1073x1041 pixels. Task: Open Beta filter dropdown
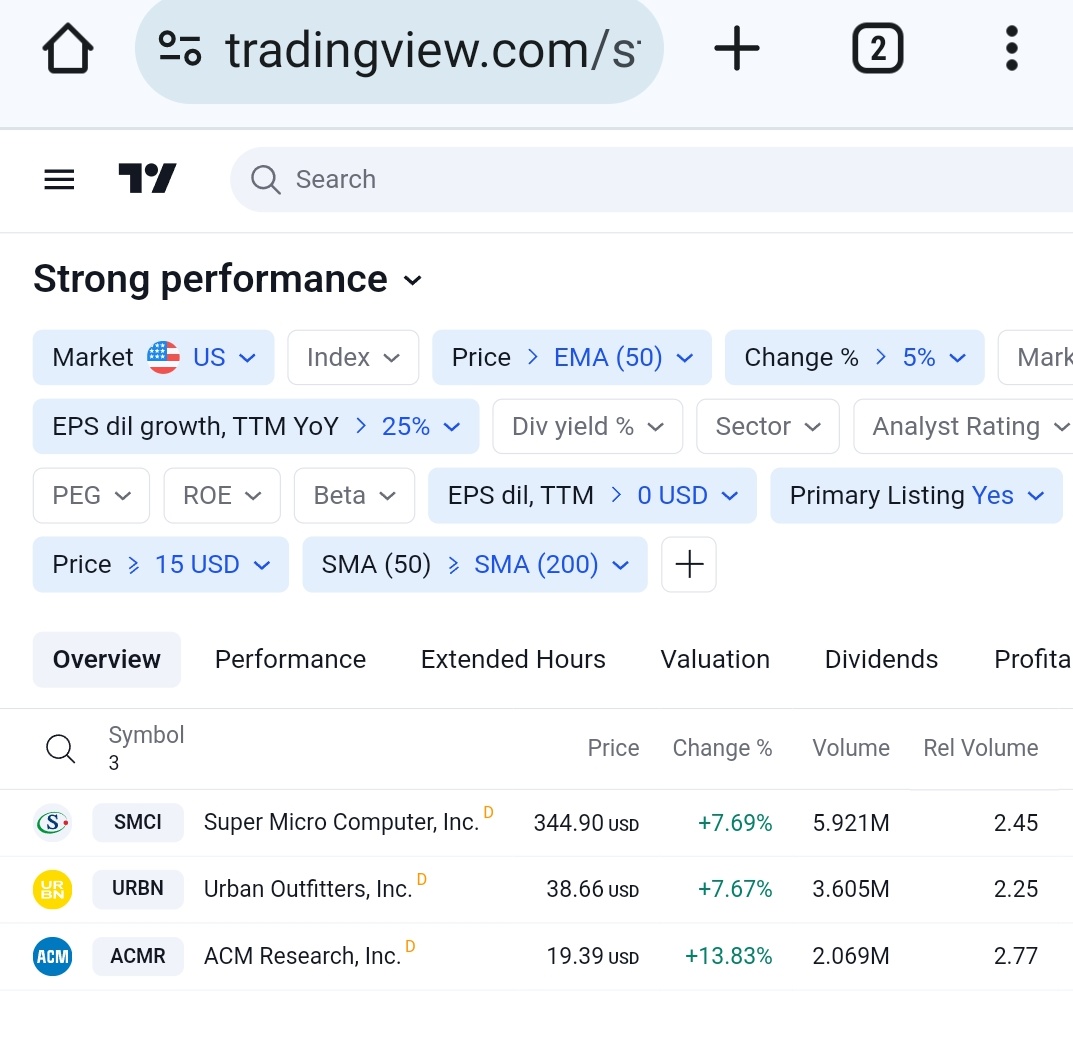pos(354,496)
